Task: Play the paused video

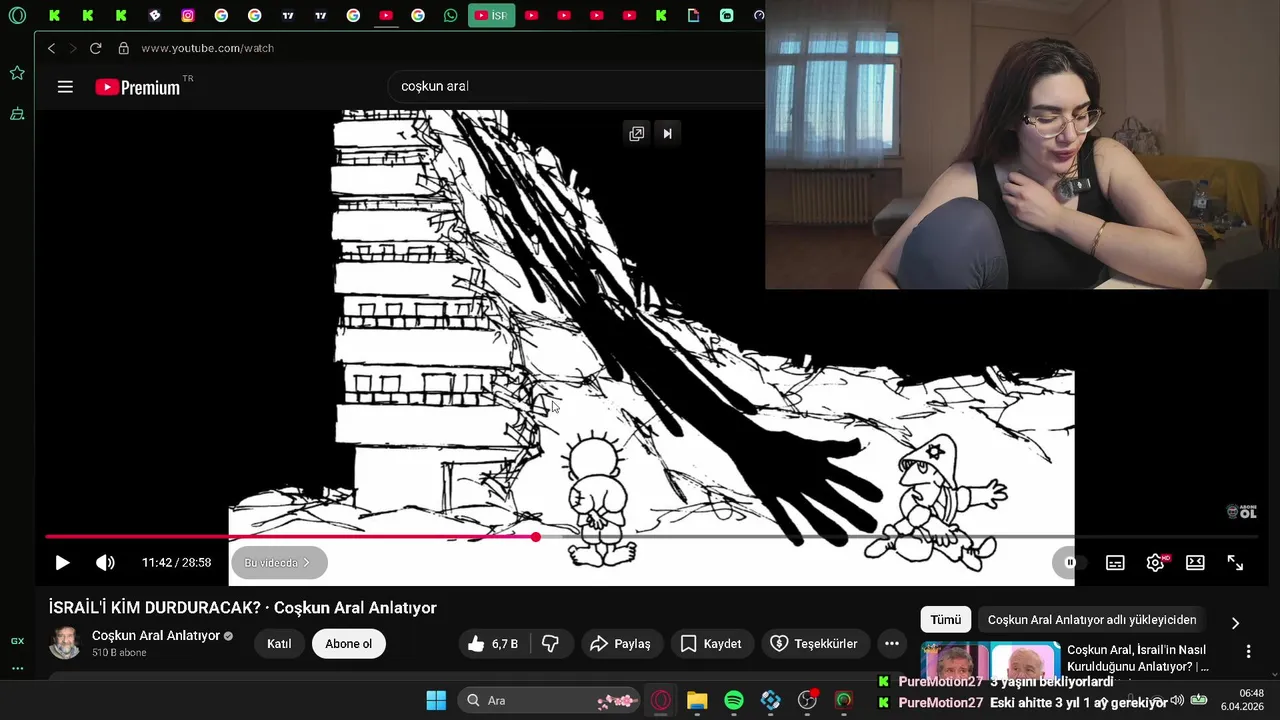Action: (62, 563)
